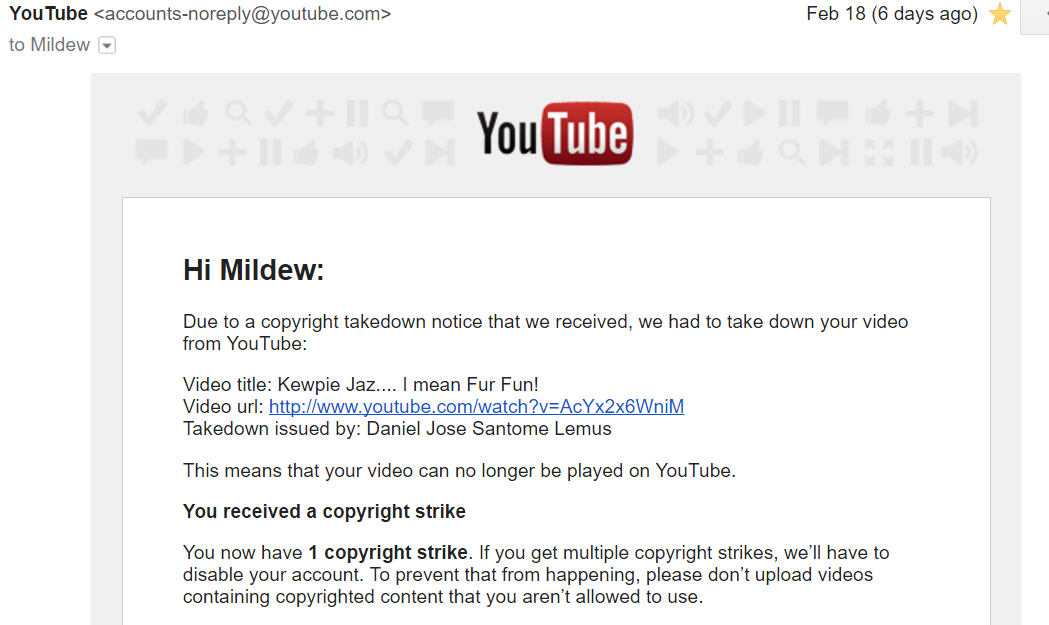1049x625 pixels.
Task: Open the youtube.com/watch?v=AcYx2x6WniM video link
Action: click(x=476, y=406)
